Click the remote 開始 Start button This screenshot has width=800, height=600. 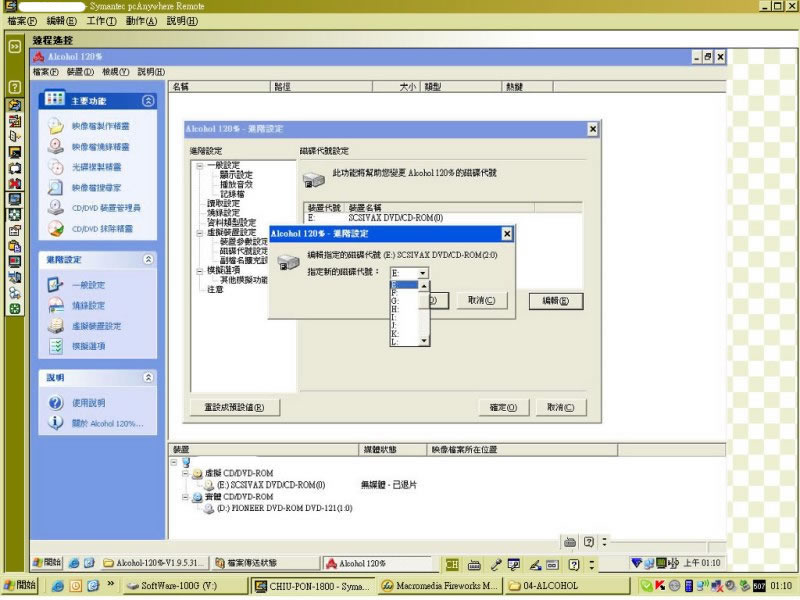[x=46, y=563]
